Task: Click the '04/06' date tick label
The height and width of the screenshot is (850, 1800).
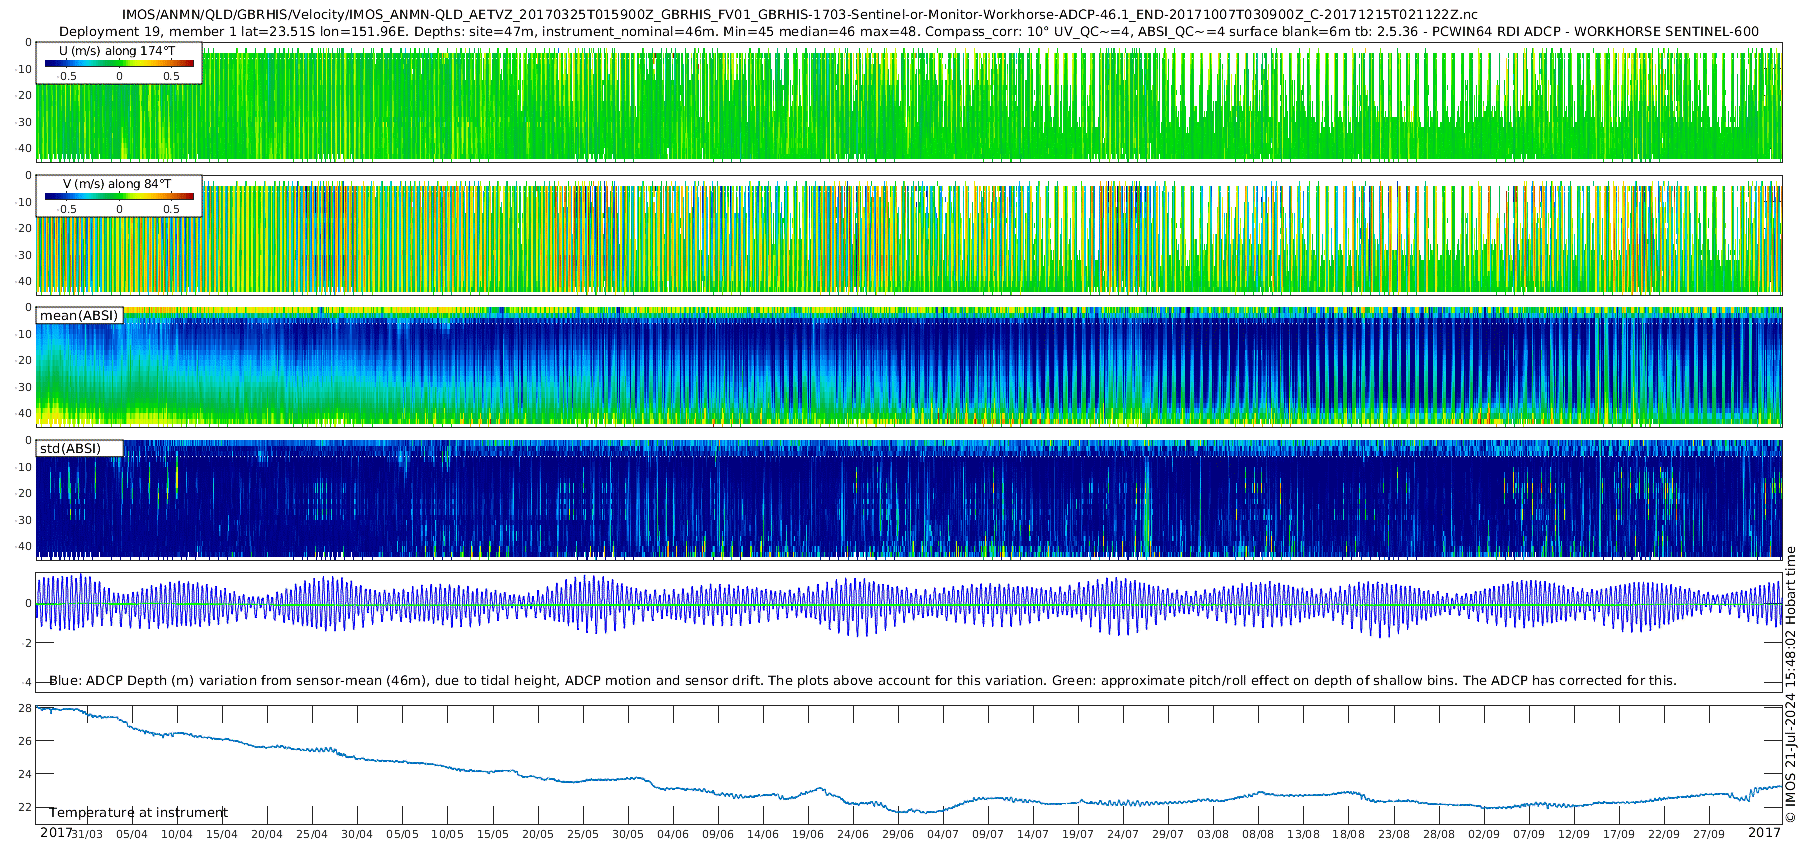Action: point(673,834)
